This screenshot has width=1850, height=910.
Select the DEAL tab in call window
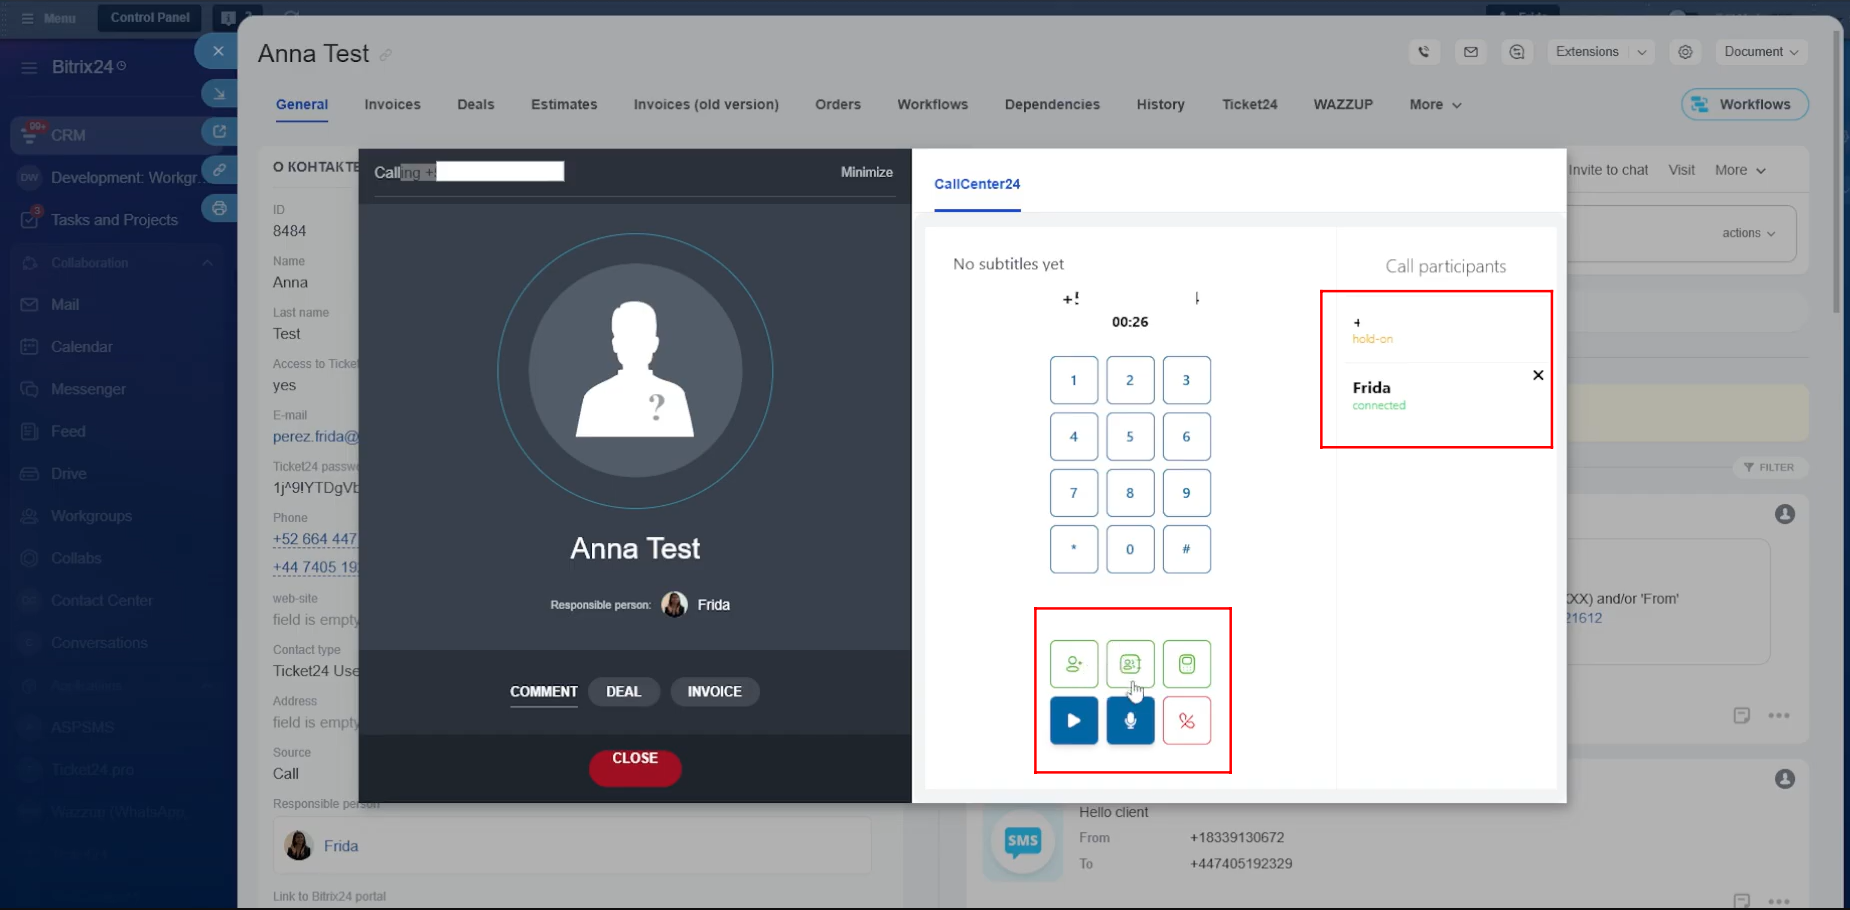[x=623, y=692]
